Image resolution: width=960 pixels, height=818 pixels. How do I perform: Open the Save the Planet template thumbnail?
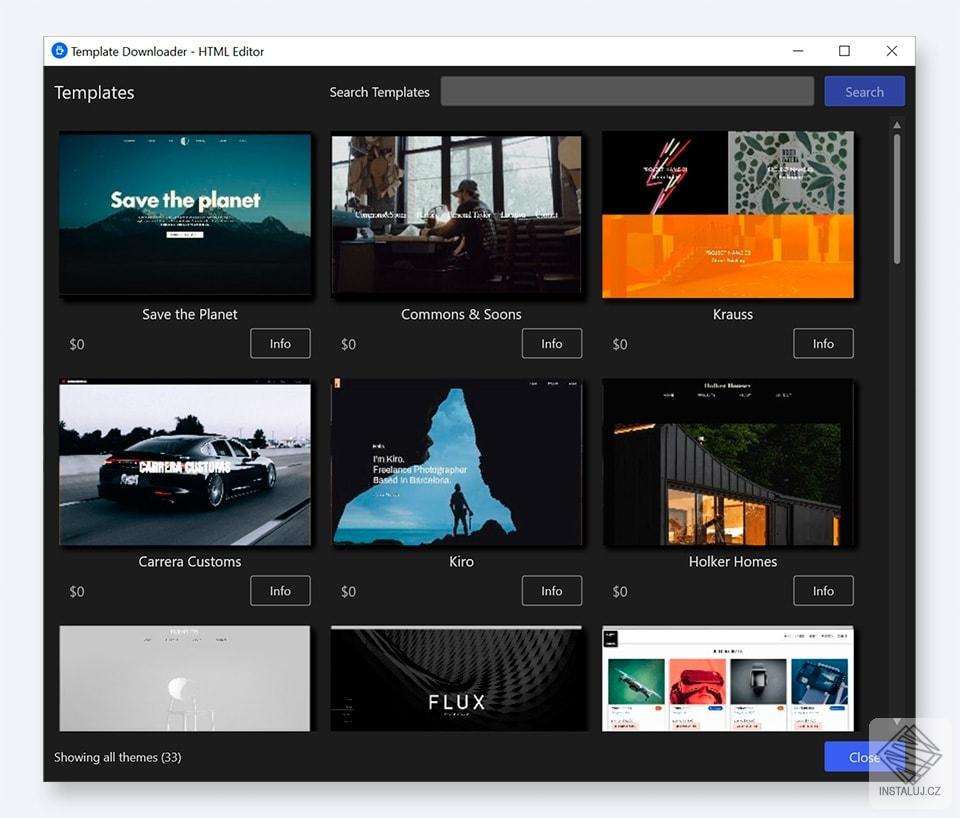pos(185,214)
